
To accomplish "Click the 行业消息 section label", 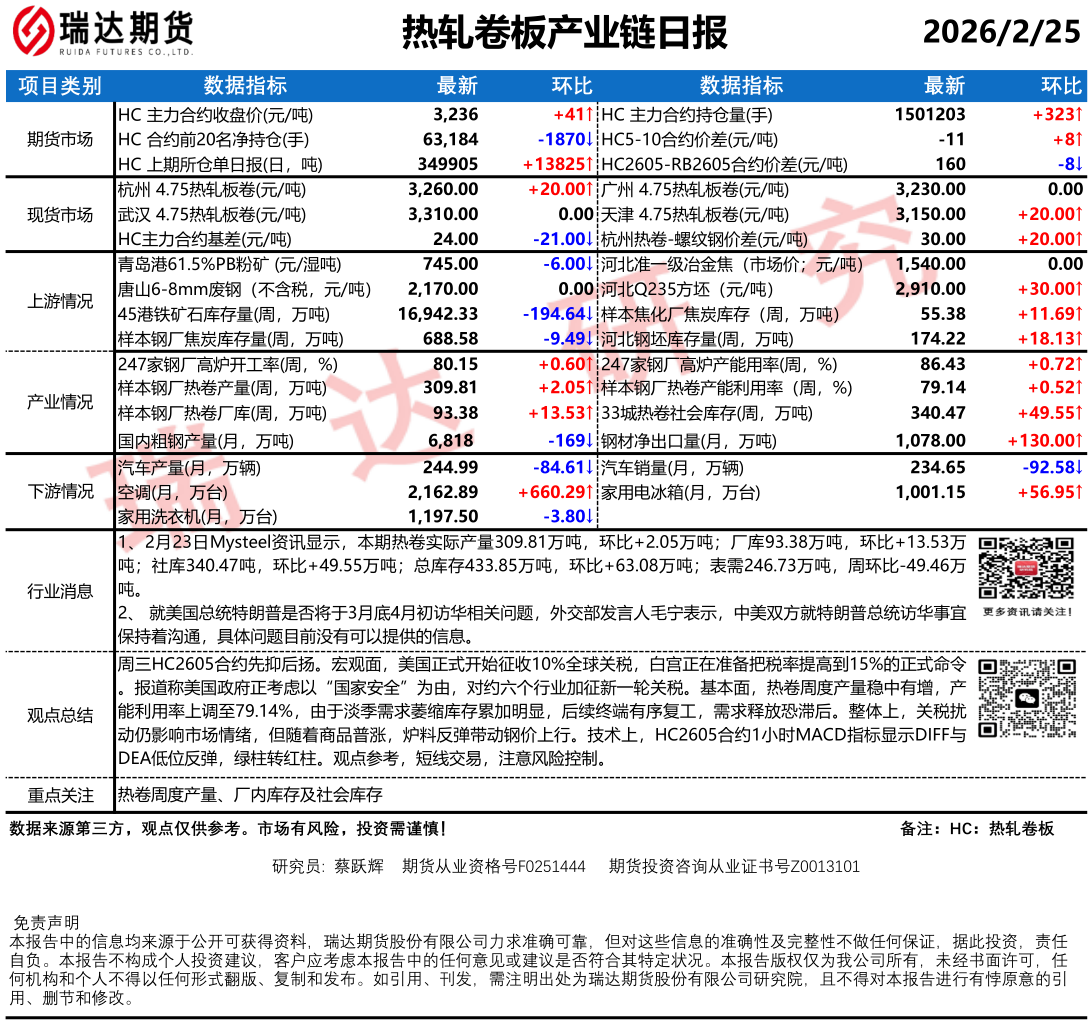I will 60,591.
